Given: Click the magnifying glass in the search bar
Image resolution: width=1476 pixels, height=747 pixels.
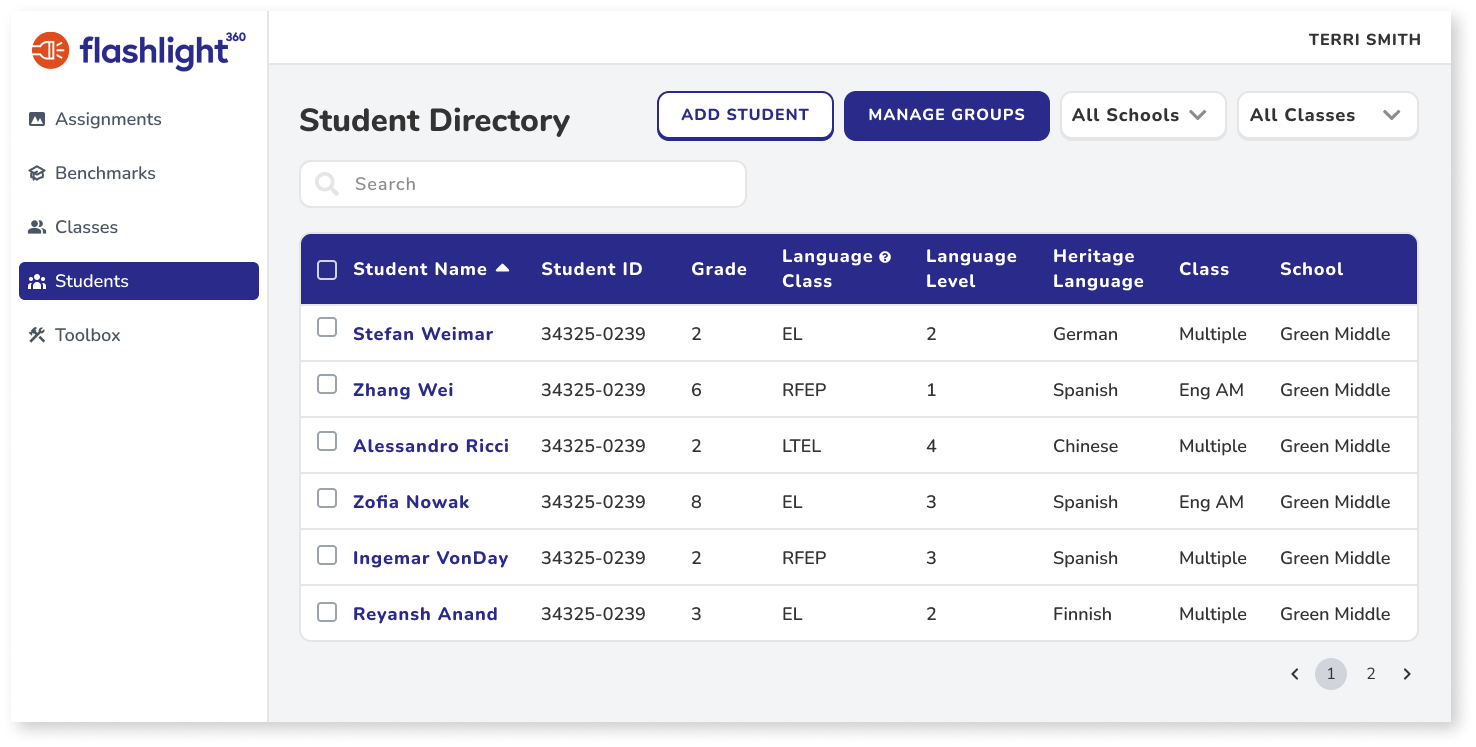Looking at the screenshot, I should click(326, 183).
